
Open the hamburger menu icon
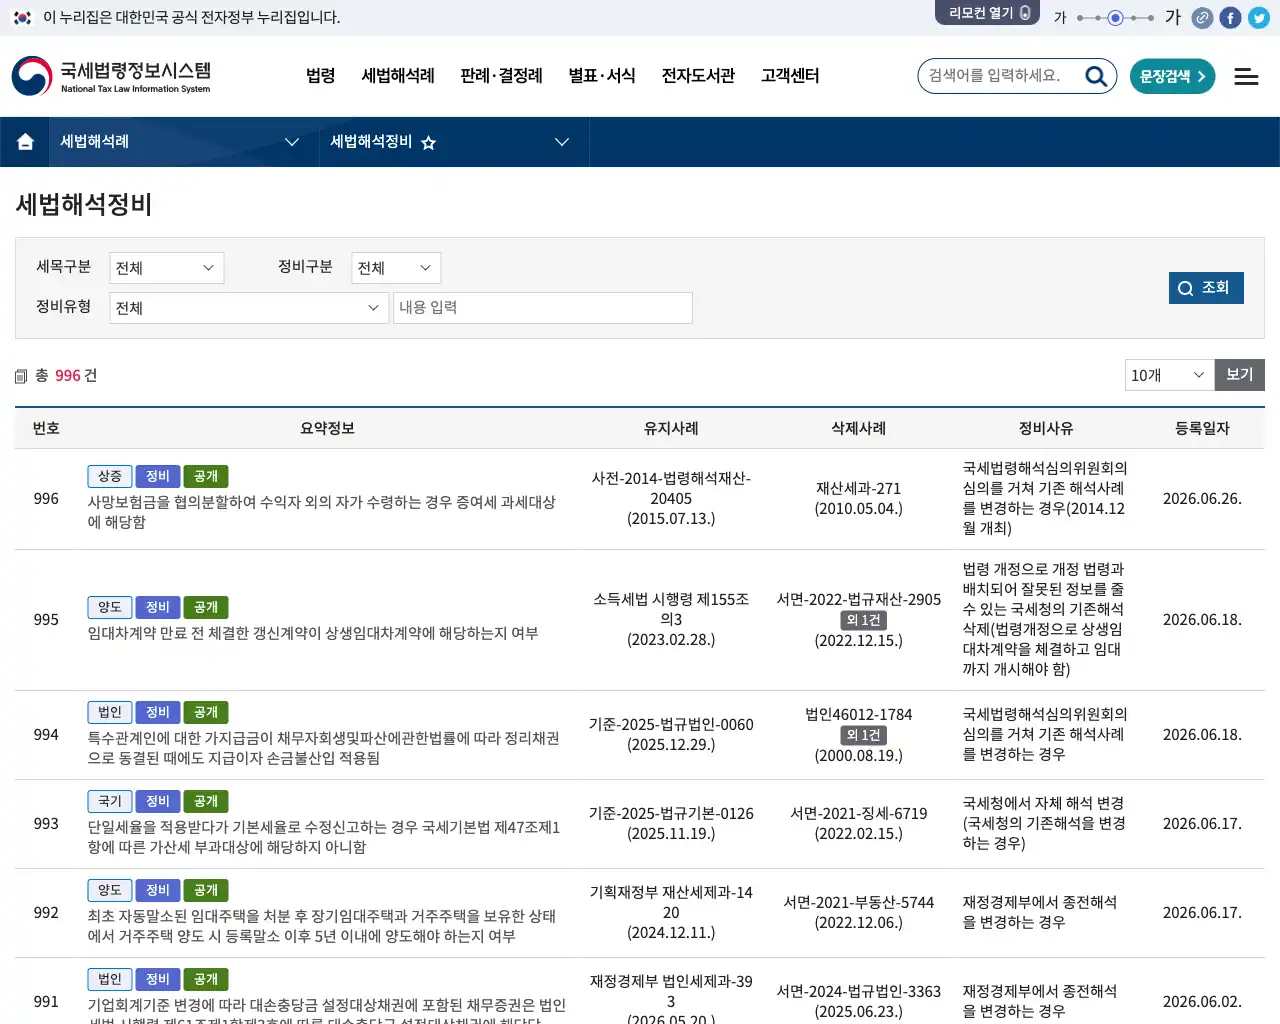pyautogui.click(x=1246, y=76)
